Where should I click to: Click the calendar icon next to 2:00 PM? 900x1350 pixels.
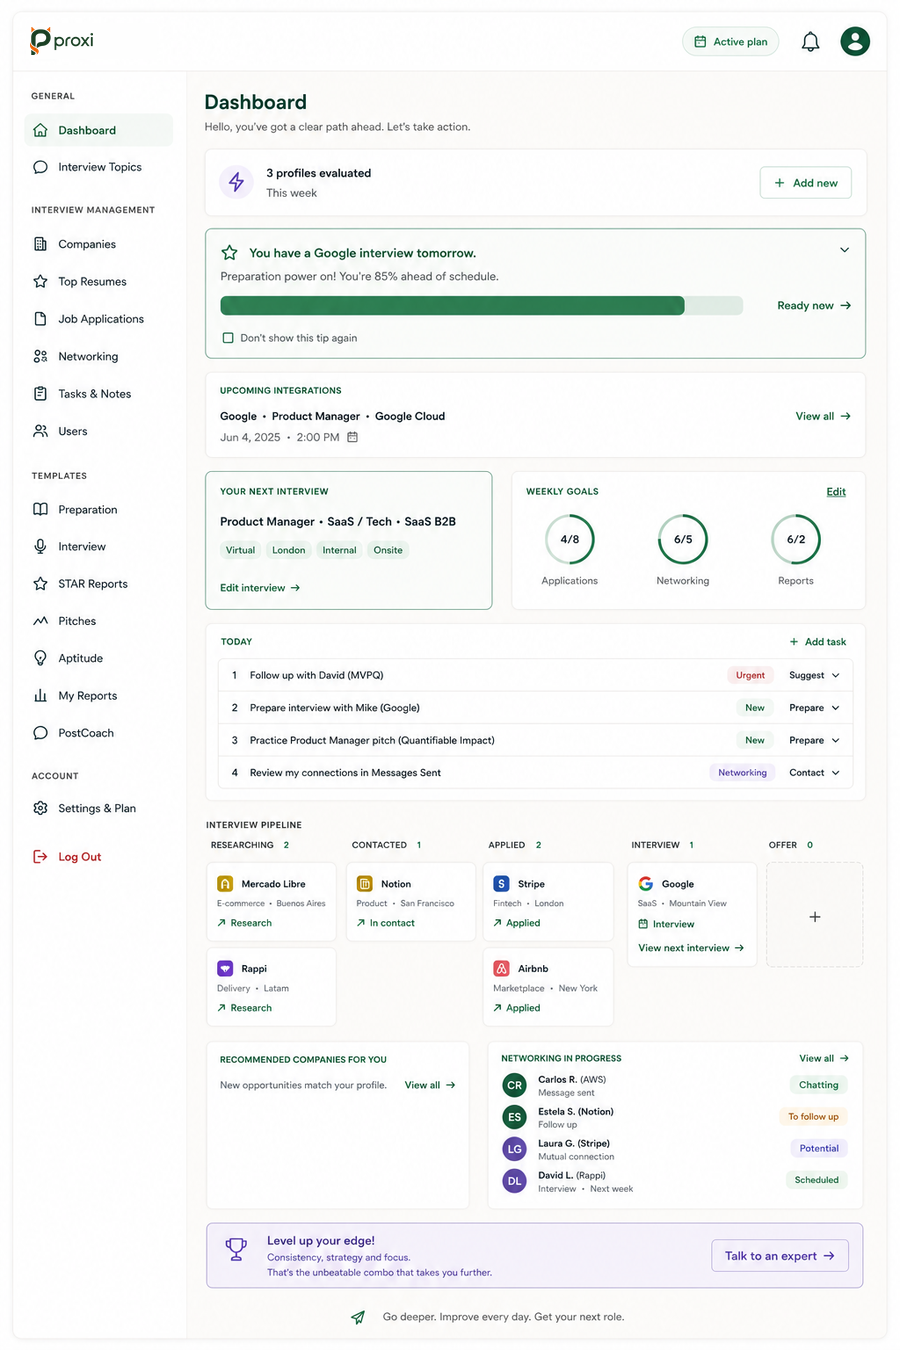click(x=352, y=437)
